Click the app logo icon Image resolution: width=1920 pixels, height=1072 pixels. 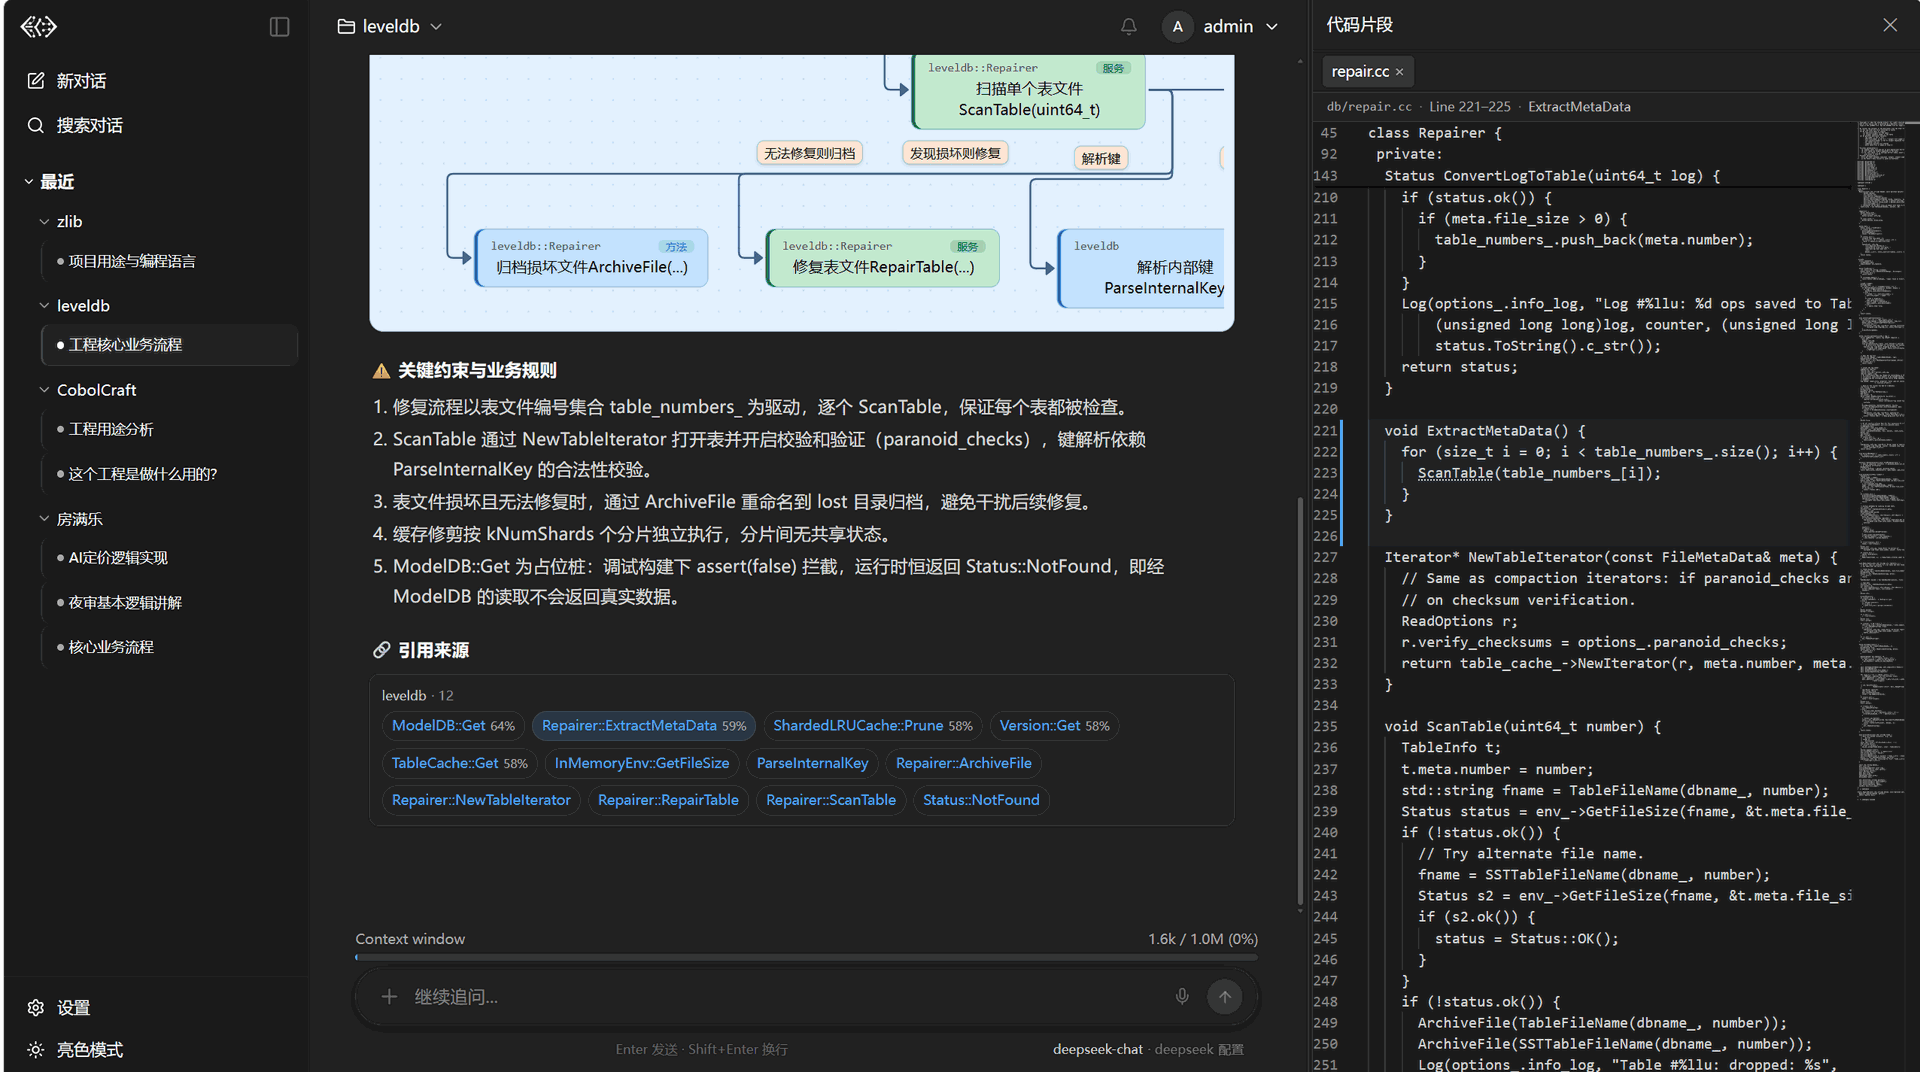(39, 26)
